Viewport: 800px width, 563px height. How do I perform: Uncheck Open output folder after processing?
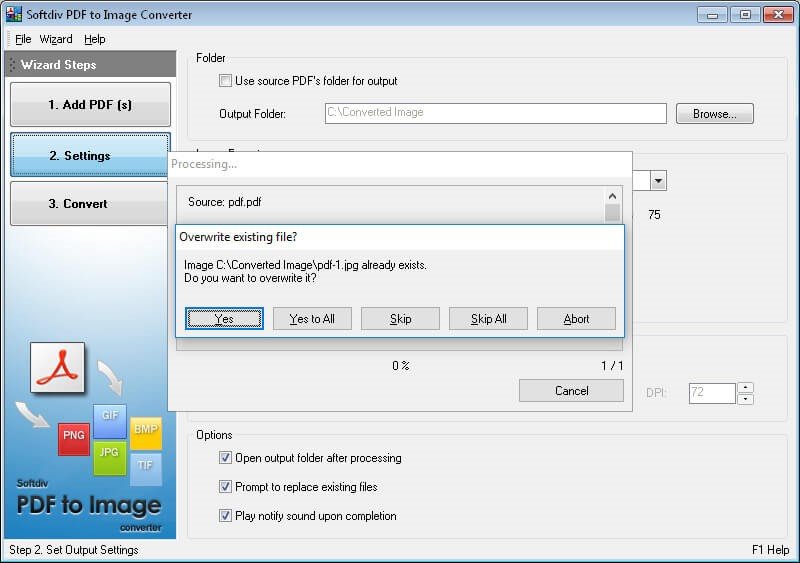(225, 458)
